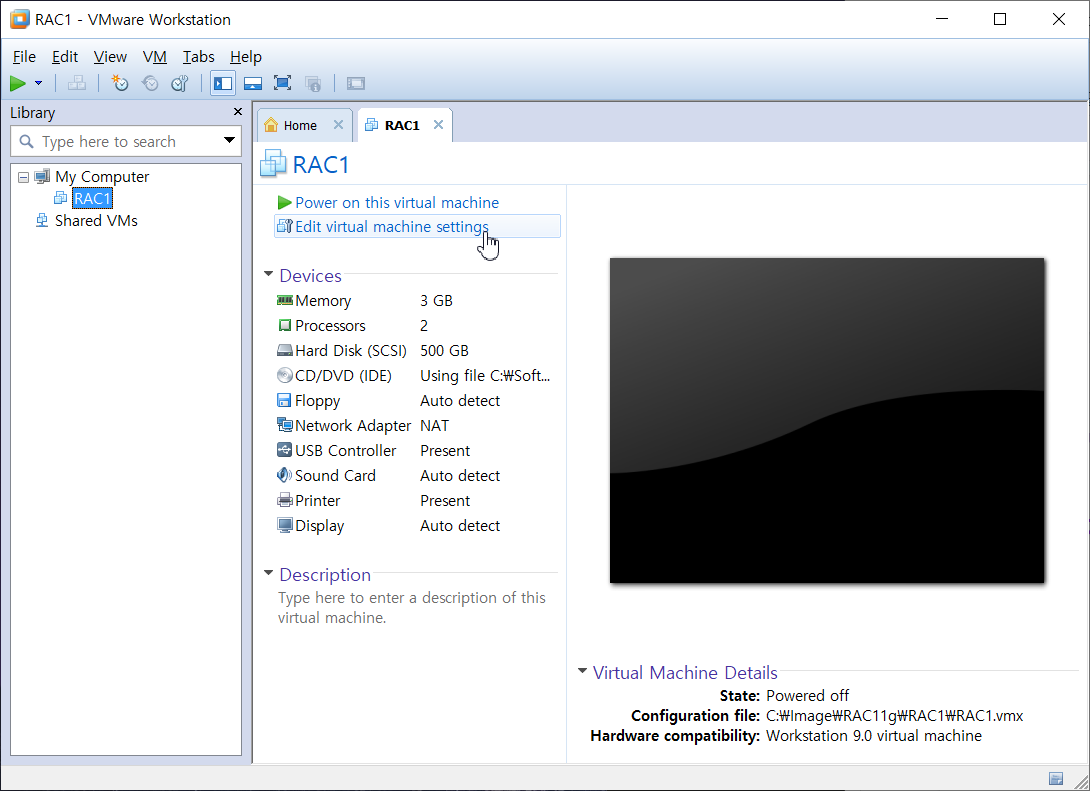Take a snapshot using the toolbar icon

(x=120, y=84)
